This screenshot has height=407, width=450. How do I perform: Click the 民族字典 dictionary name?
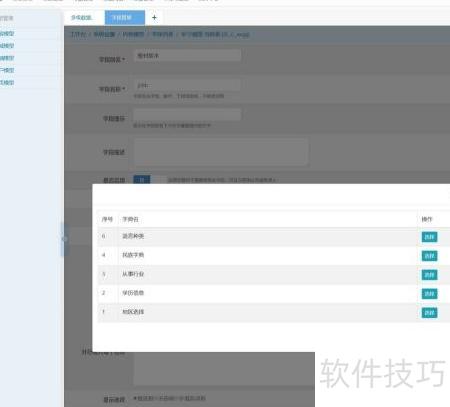click(133, 255)
